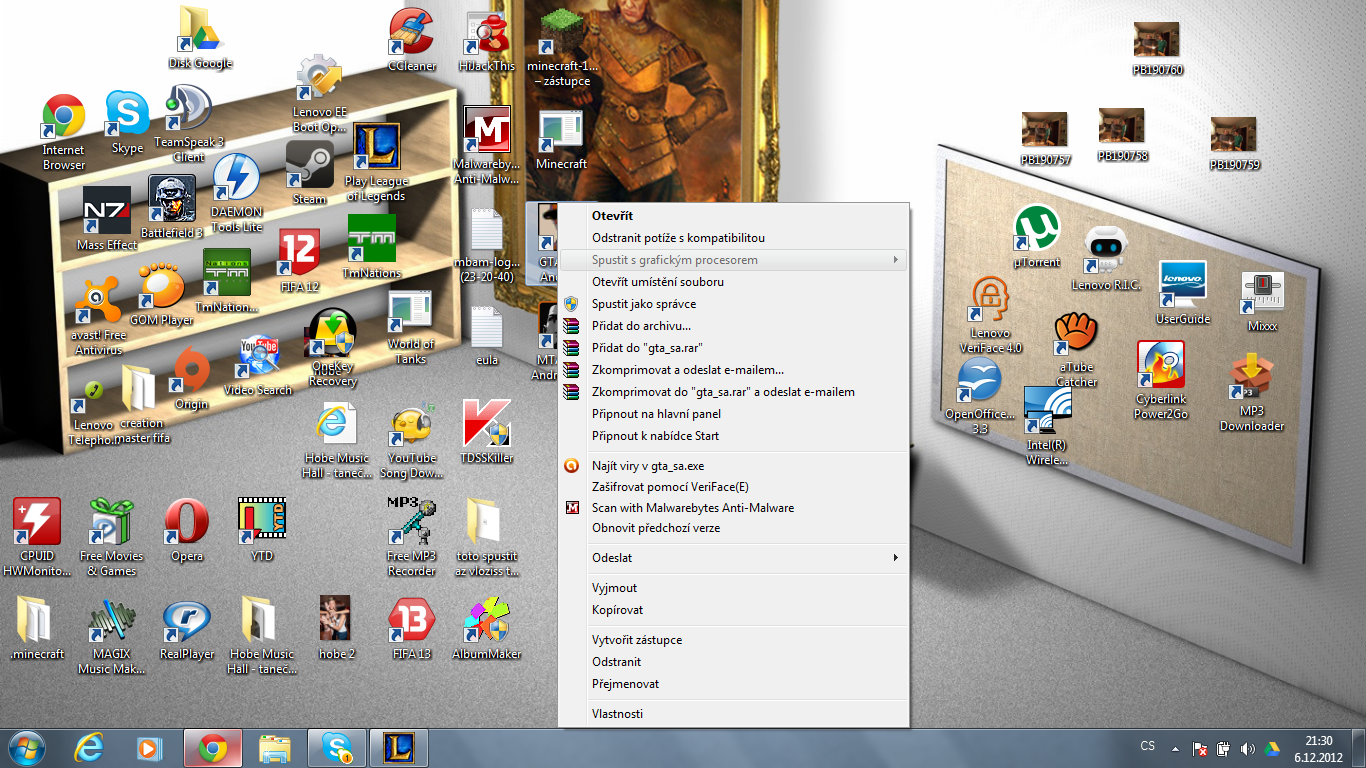Choose Obnovit předchozí verze
Viewport: 1366px width, 768px height.
pos(734,528)
